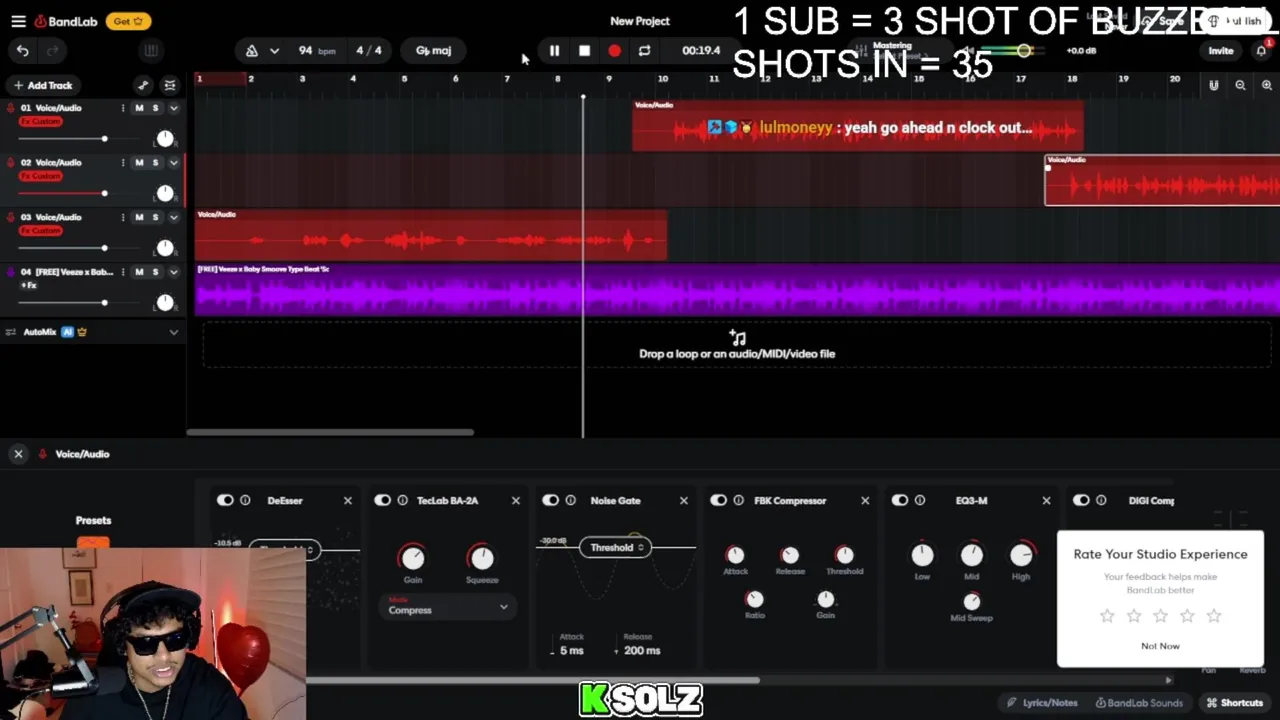The image size is (1280, 720).
Task: Click the redo arrow
Action: coord(53,50)
